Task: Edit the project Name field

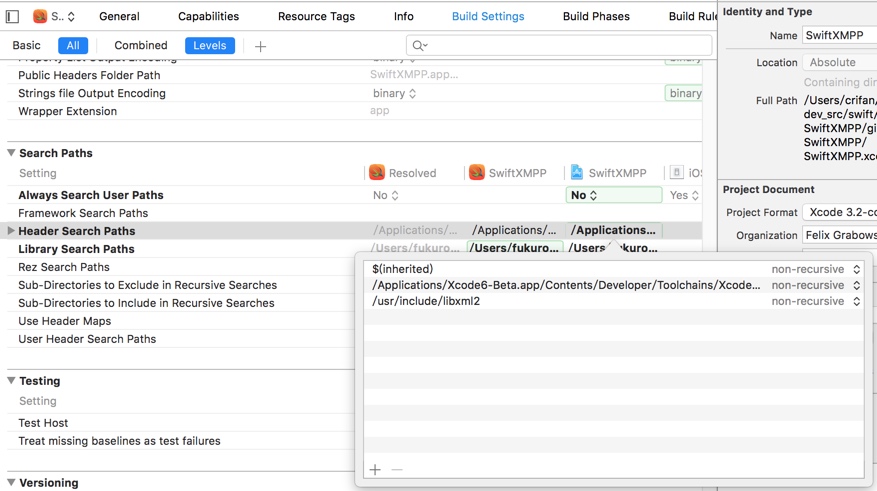Action: pos(839,35)
